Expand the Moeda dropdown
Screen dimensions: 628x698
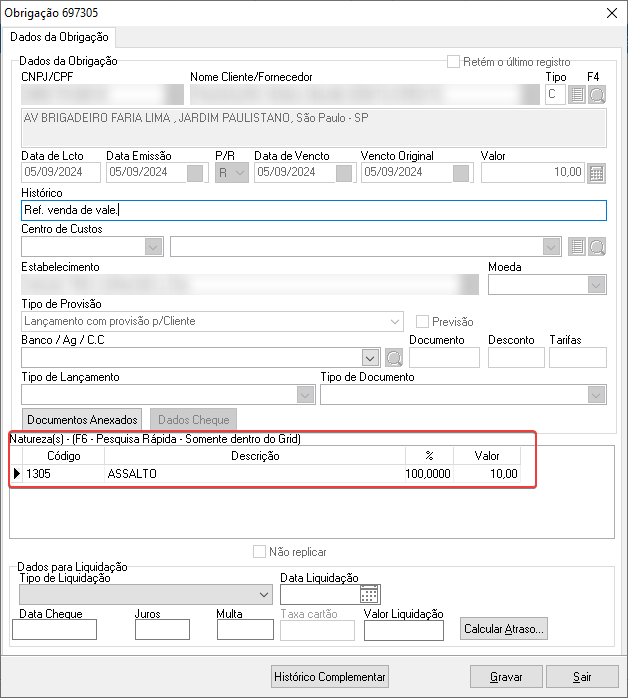(x=596, y=285)
